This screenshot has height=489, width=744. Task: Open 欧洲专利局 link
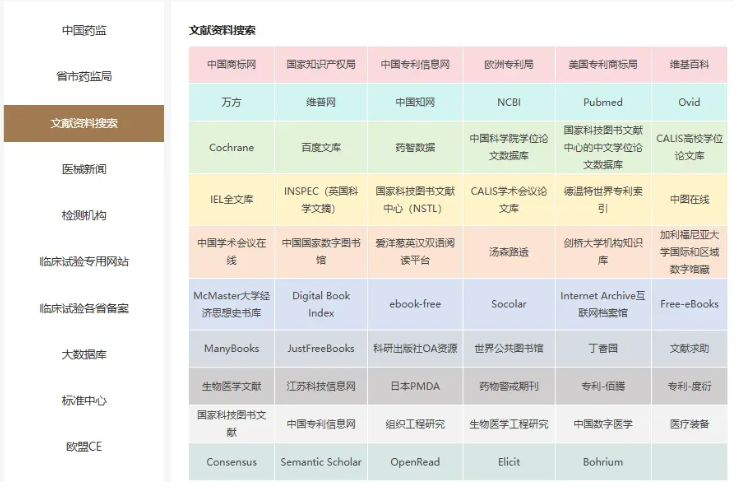(x=515, y=65)
